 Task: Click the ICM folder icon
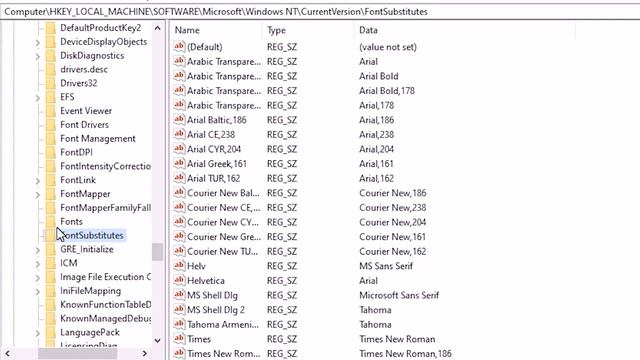click(51, 263)
